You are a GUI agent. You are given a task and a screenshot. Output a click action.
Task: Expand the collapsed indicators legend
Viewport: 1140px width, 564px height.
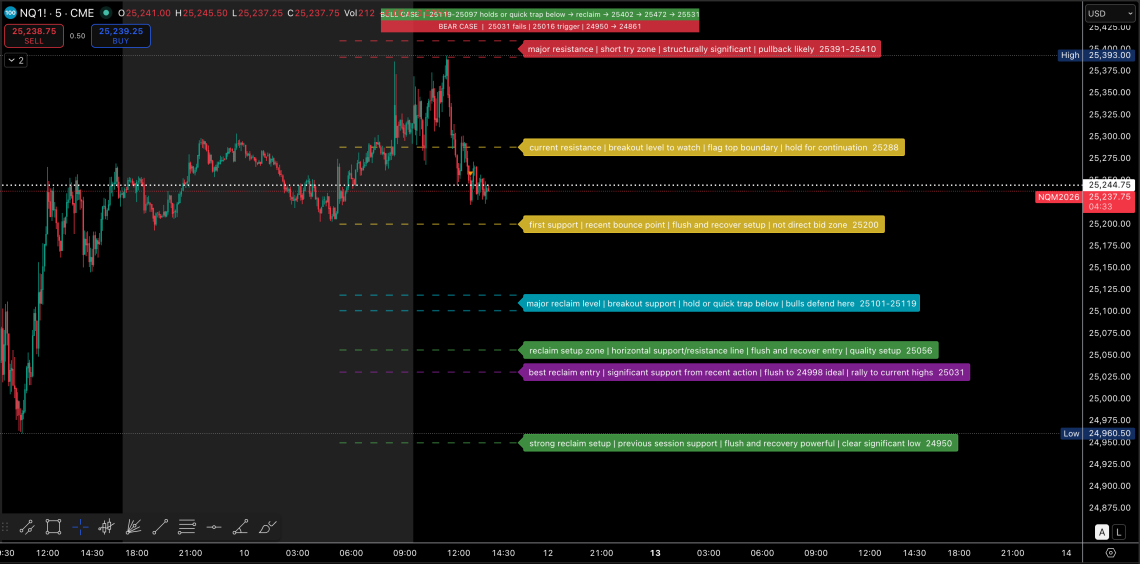click(x=15, y=60)
